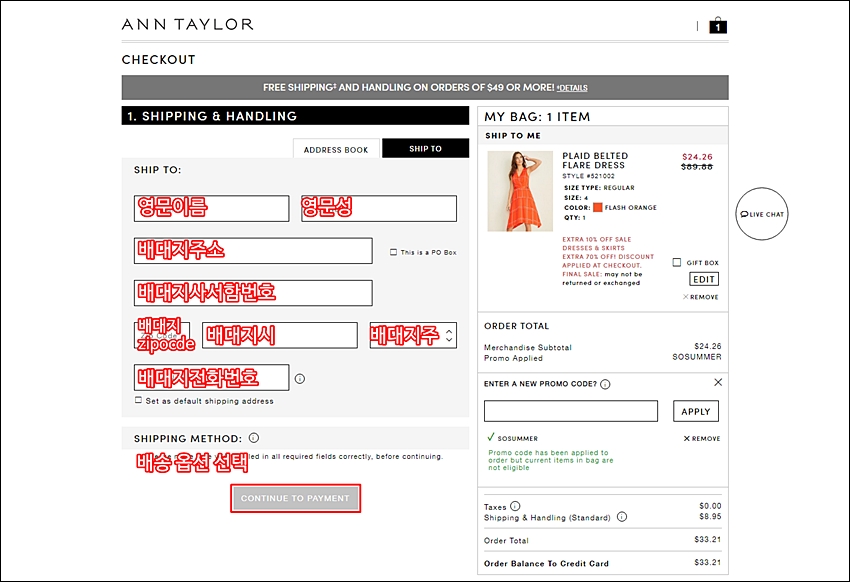Focus the first name field

coord(211,209)
